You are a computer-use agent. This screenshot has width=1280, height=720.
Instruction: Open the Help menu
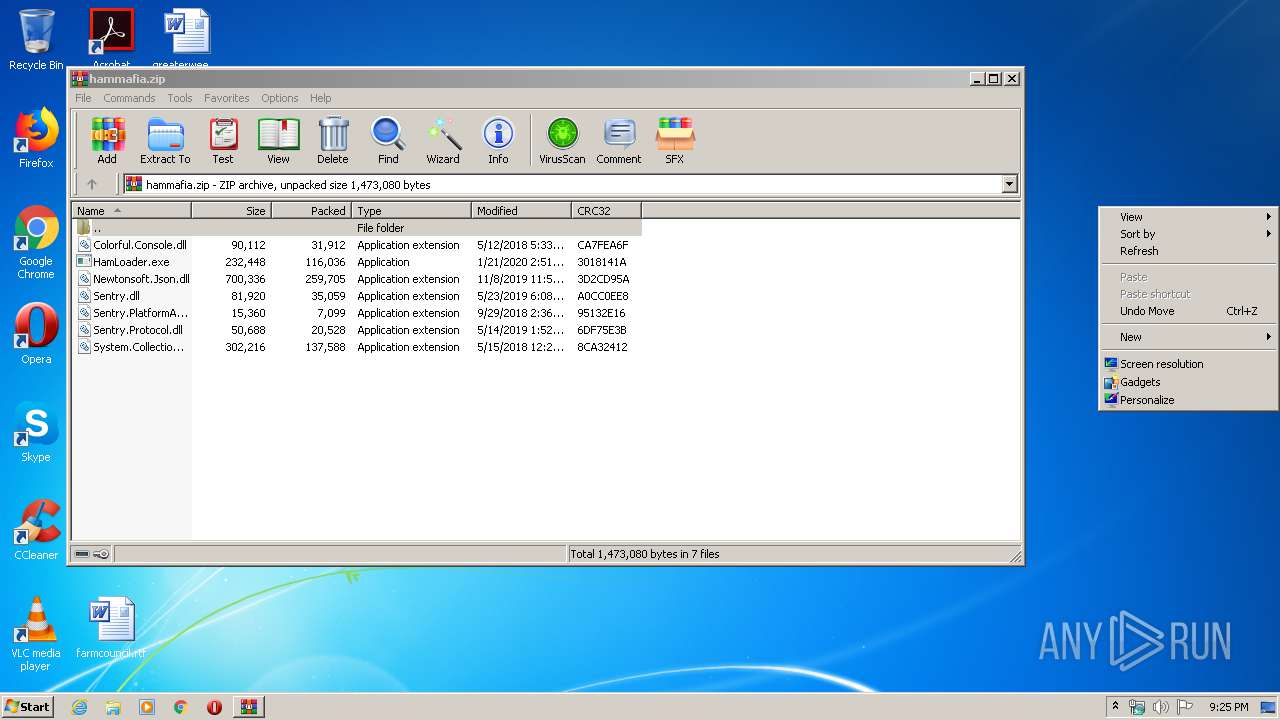point(320,98)
